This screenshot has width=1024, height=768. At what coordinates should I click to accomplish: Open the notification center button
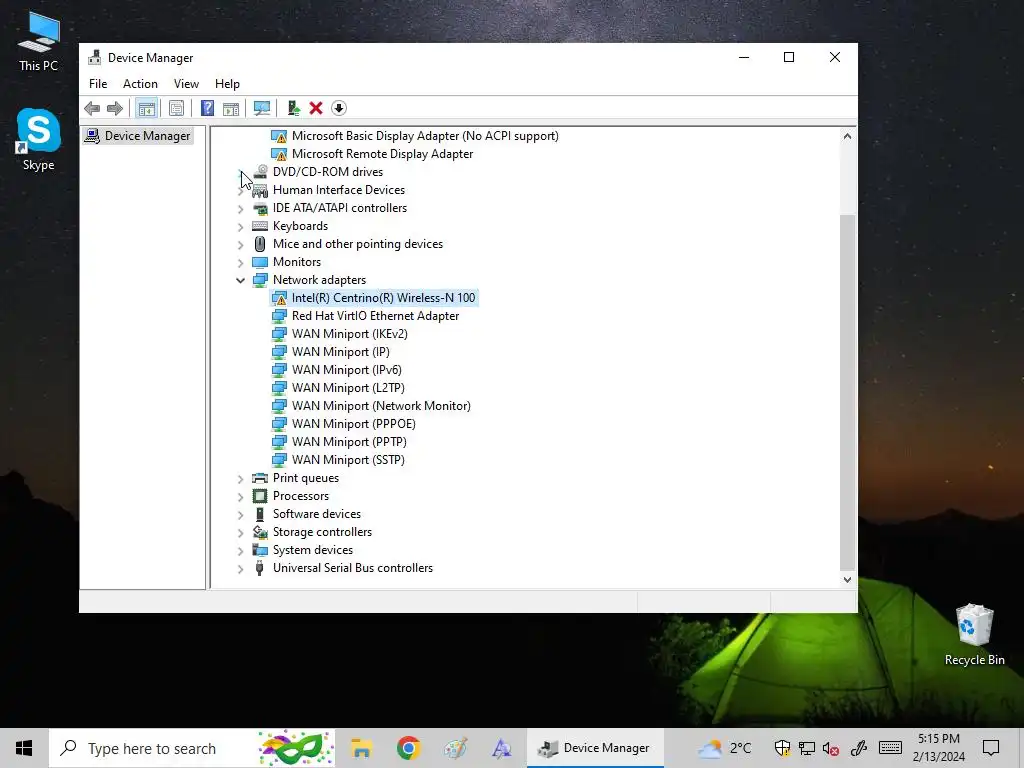click(x=991, y=748)
